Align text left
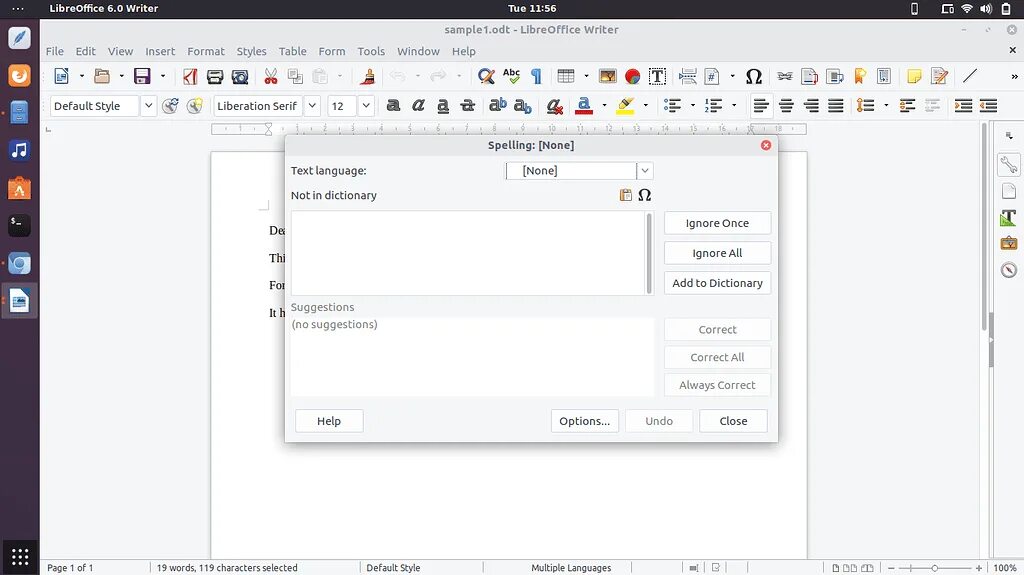 (x=761, y=106)
